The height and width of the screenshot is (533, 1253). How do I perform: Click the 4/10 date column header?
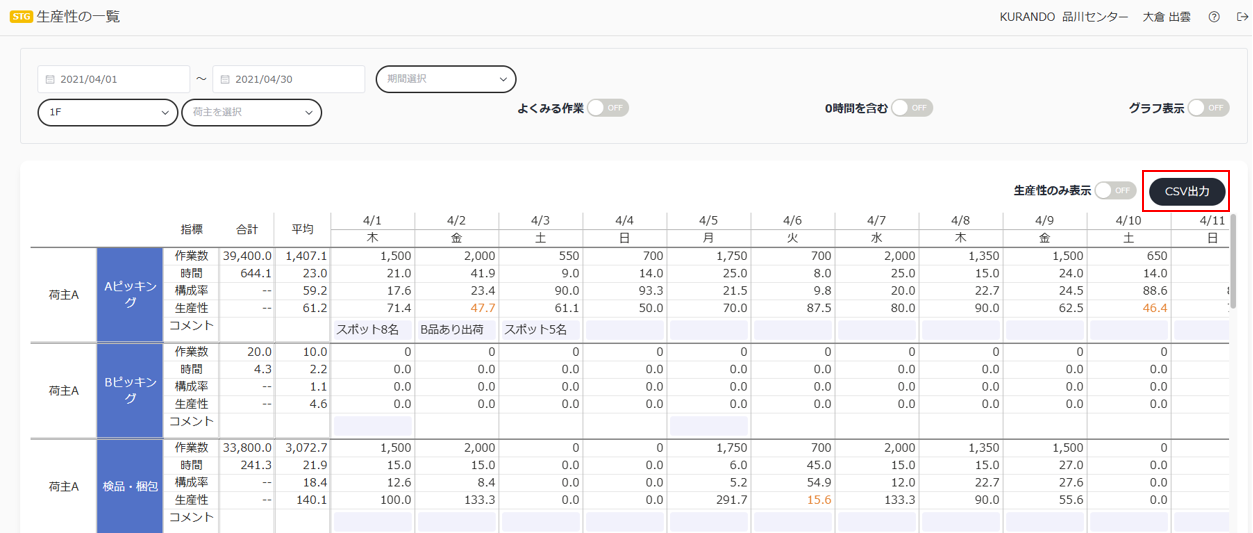(x=1128, y=220)
